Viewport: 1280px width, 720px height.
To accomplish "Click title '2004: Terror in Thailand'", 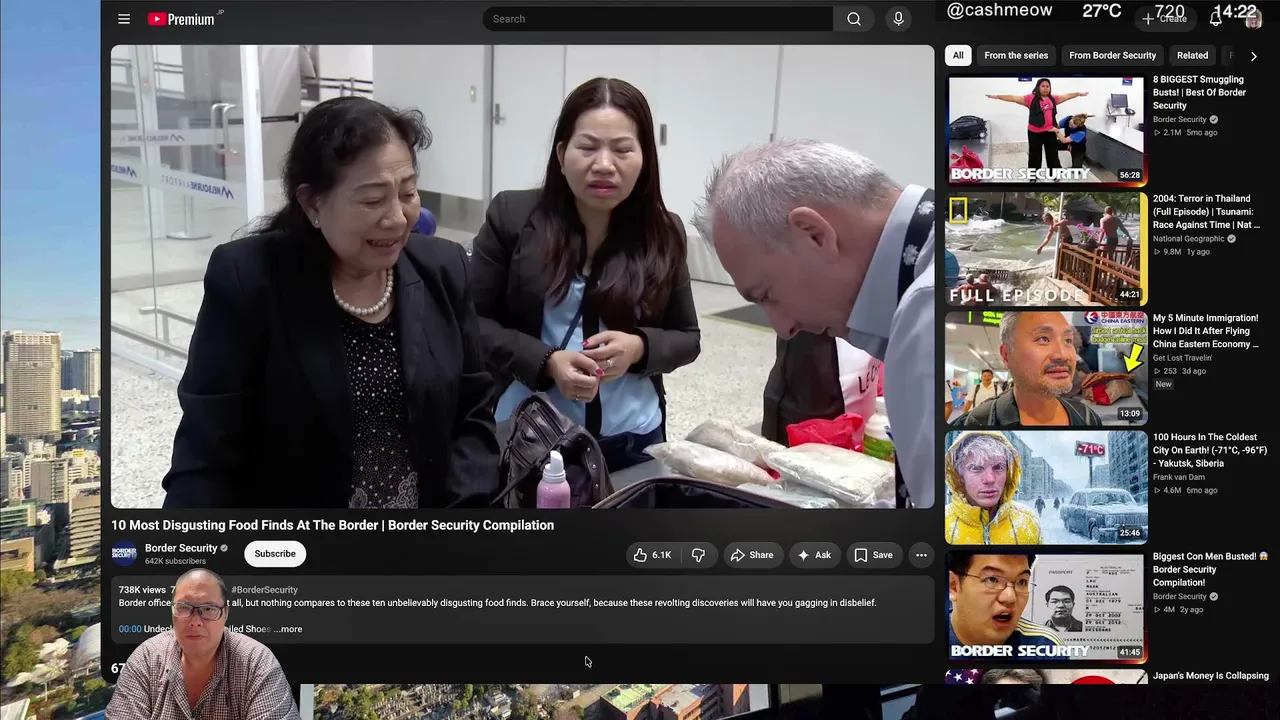I will [x=1206, y=212].
